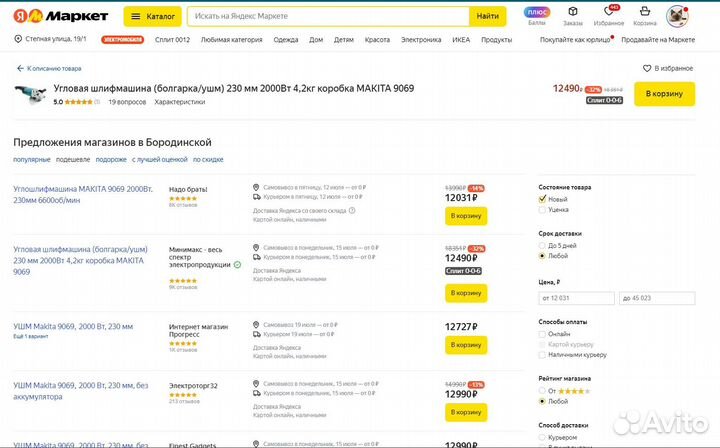720x448 pixels.
Task: Open the Дом category
Action: pos(316,40)
